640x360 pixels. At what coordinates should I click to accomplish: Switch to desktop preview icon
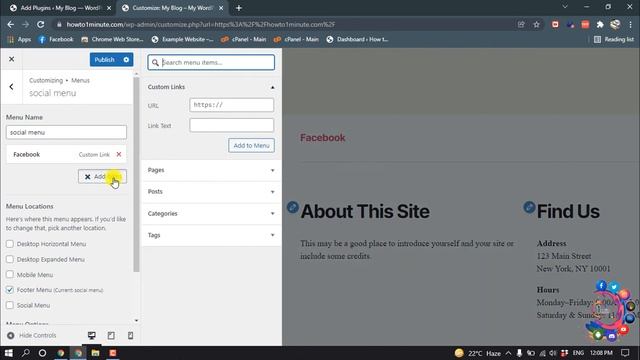pos(92,336)
